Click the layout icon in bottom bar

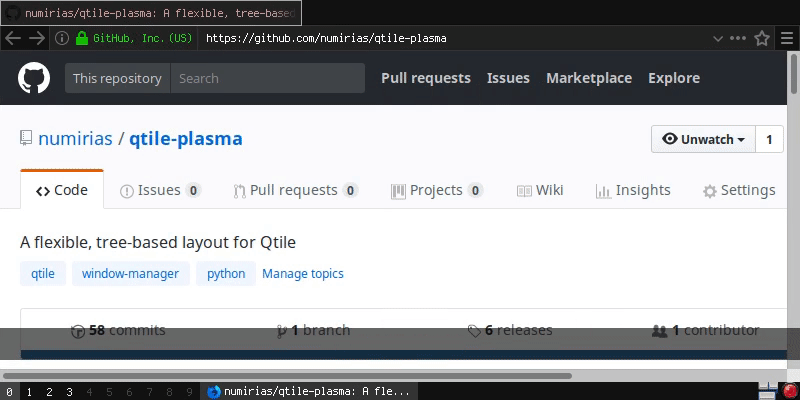(767, 391)
